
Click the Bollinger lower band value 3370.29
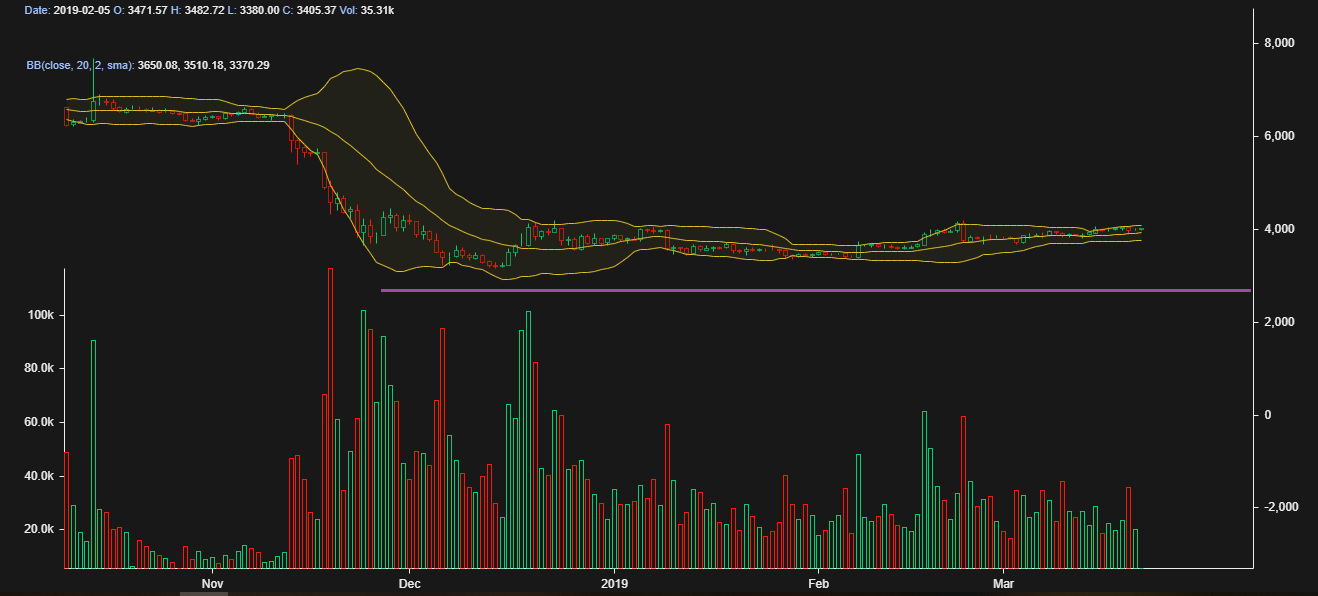[249, 65]
